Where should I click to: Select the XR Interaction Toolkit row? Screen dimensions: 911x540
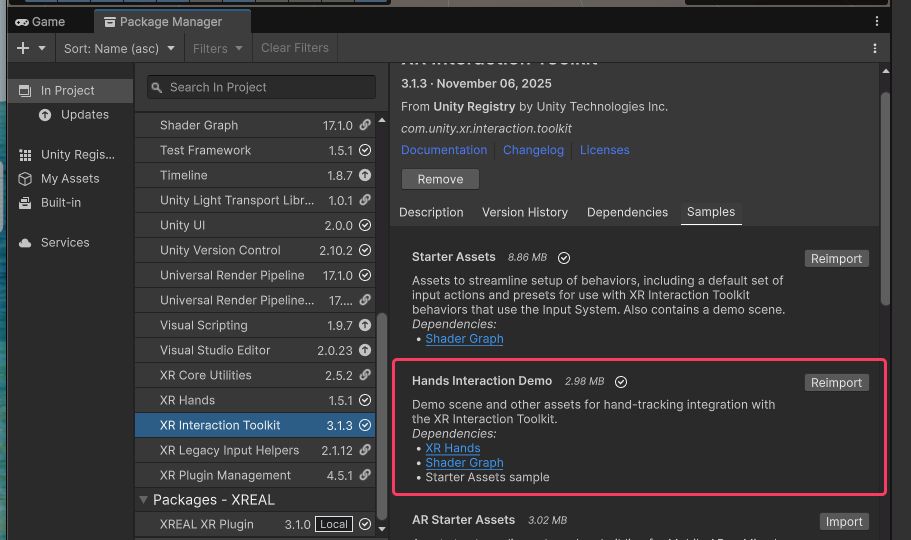[x=255, y=425]
